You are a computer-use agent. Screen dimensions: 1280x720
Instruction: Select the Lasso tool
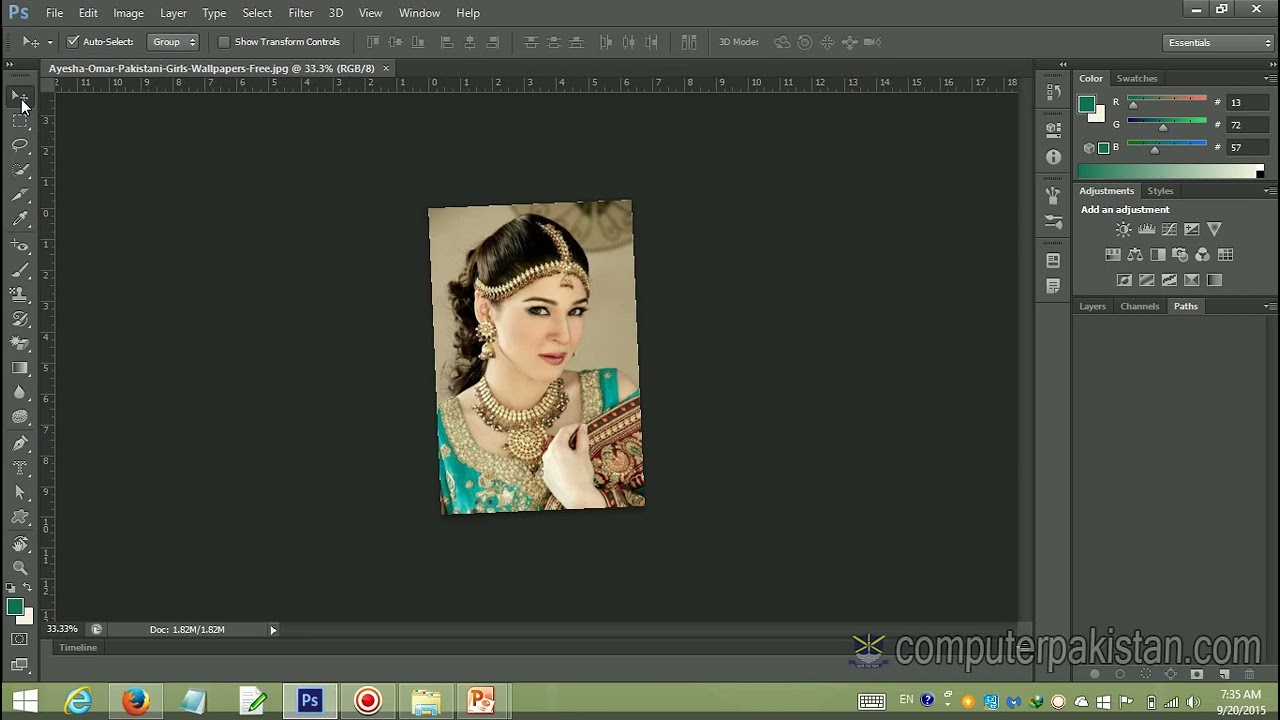click(x=20, y=146)
